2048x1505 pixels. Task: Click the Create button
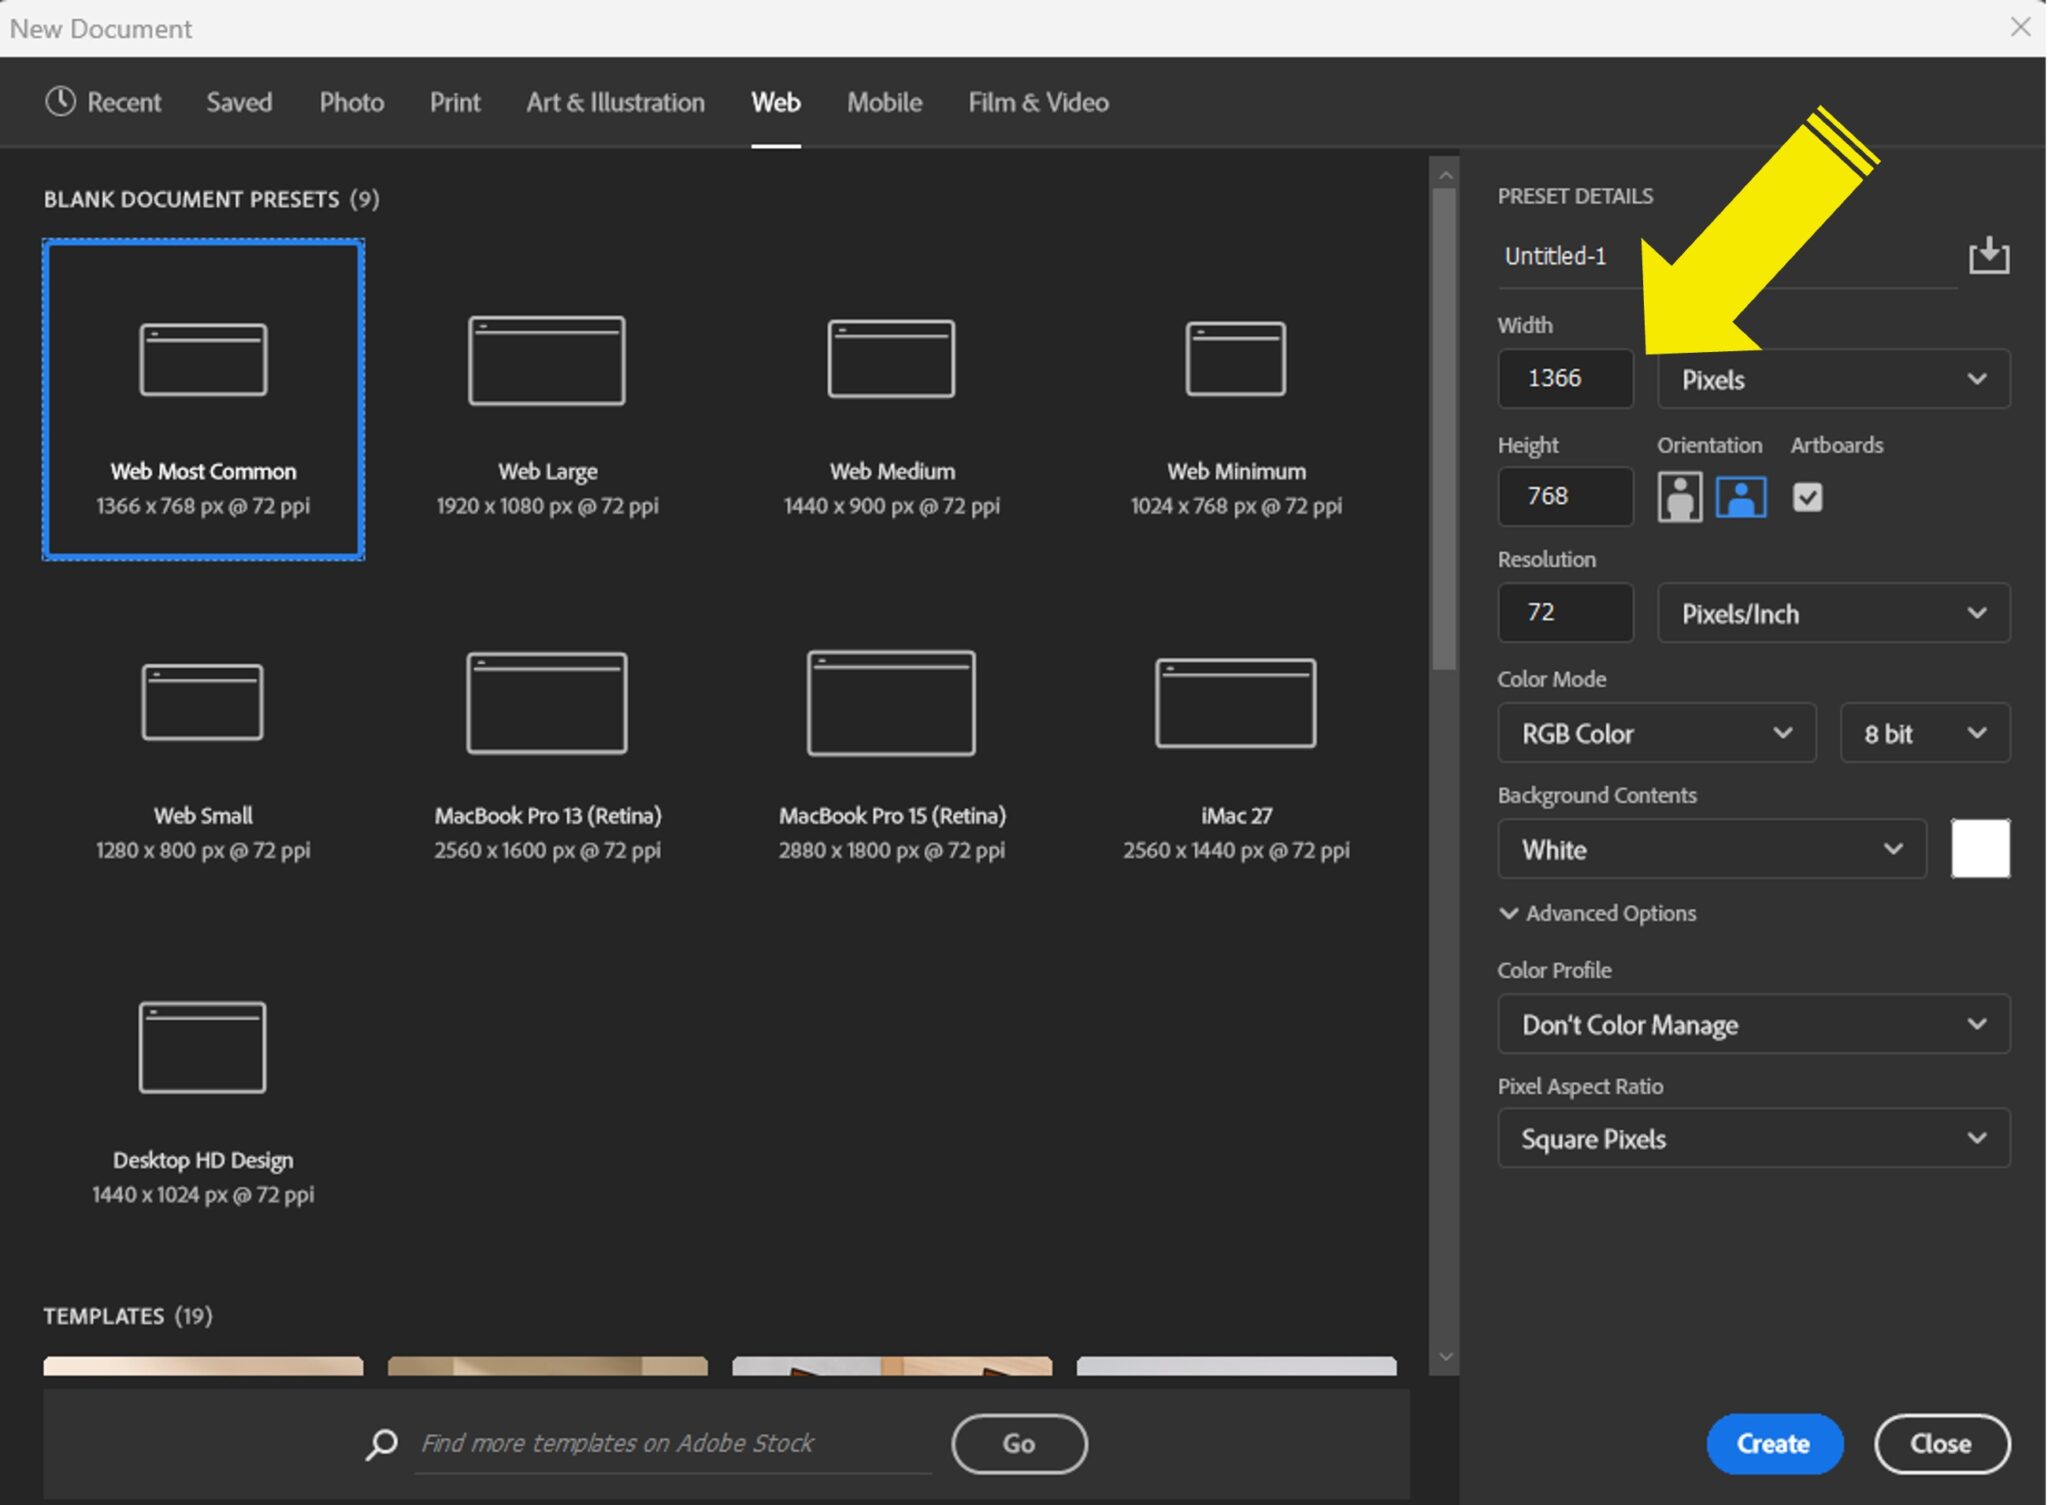pyautogui.click(x=1773, y=1443)
